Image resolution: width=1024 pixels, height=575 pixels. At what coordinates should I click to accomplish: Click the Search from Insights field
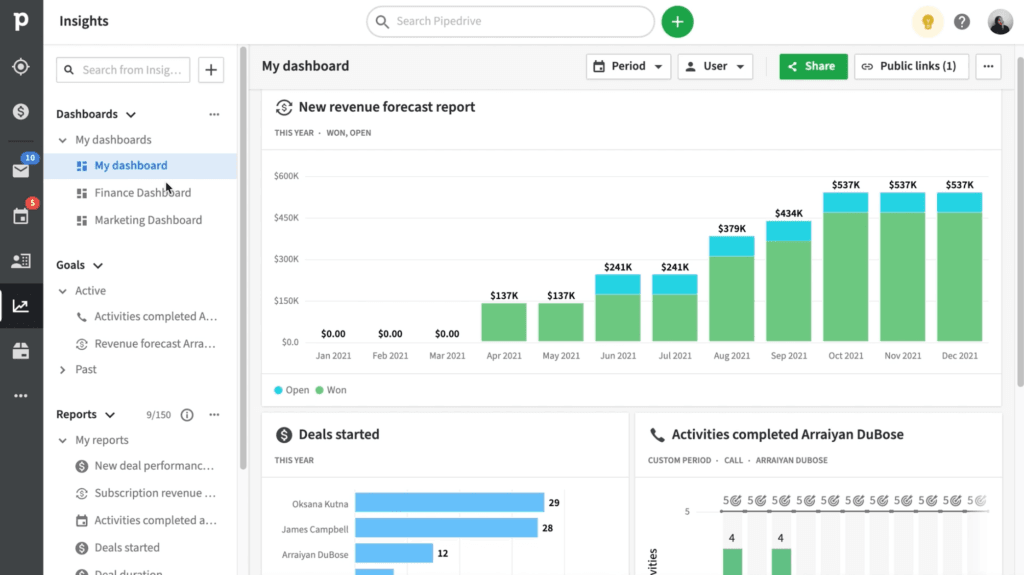(123, 70)
